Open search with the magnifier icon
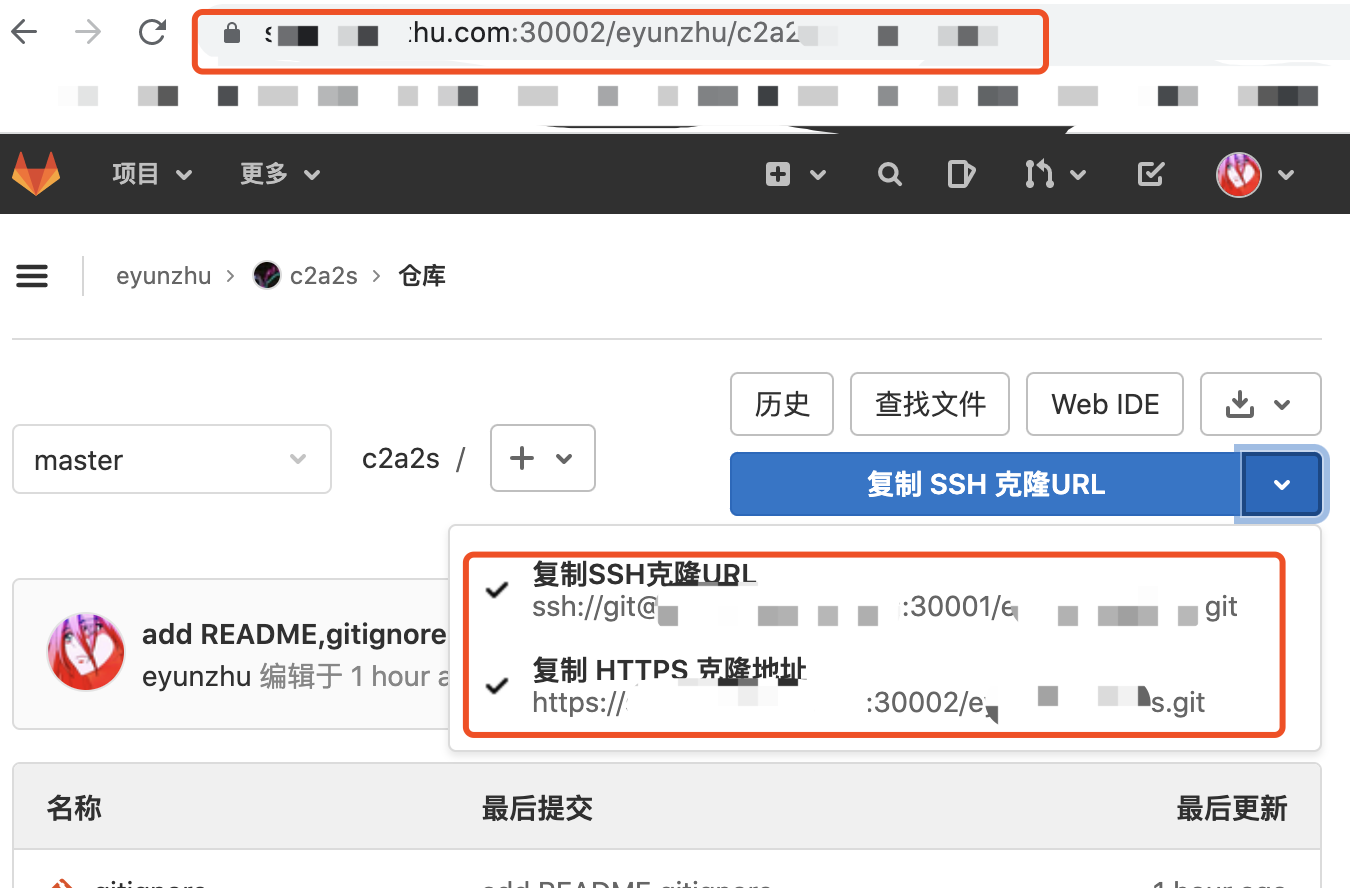The width and height of the screenshot is (1350, 888). pyautogui.click(x=889, y=175)
